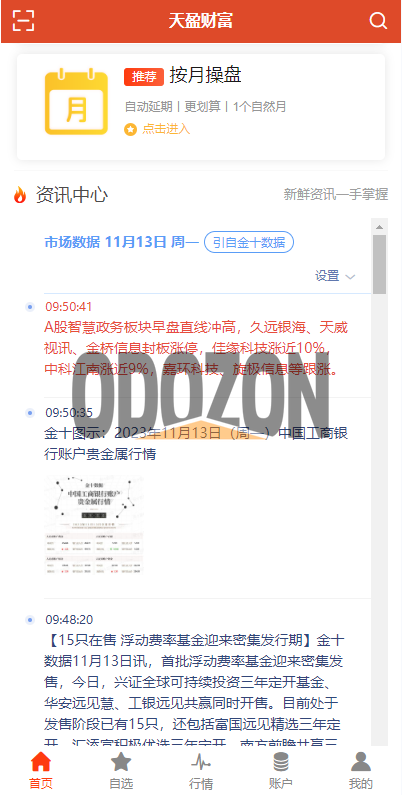Tap the flame icon next to 资讯中心
The height and width of the screenshot is (795, 402).
[x=20, y=195]
